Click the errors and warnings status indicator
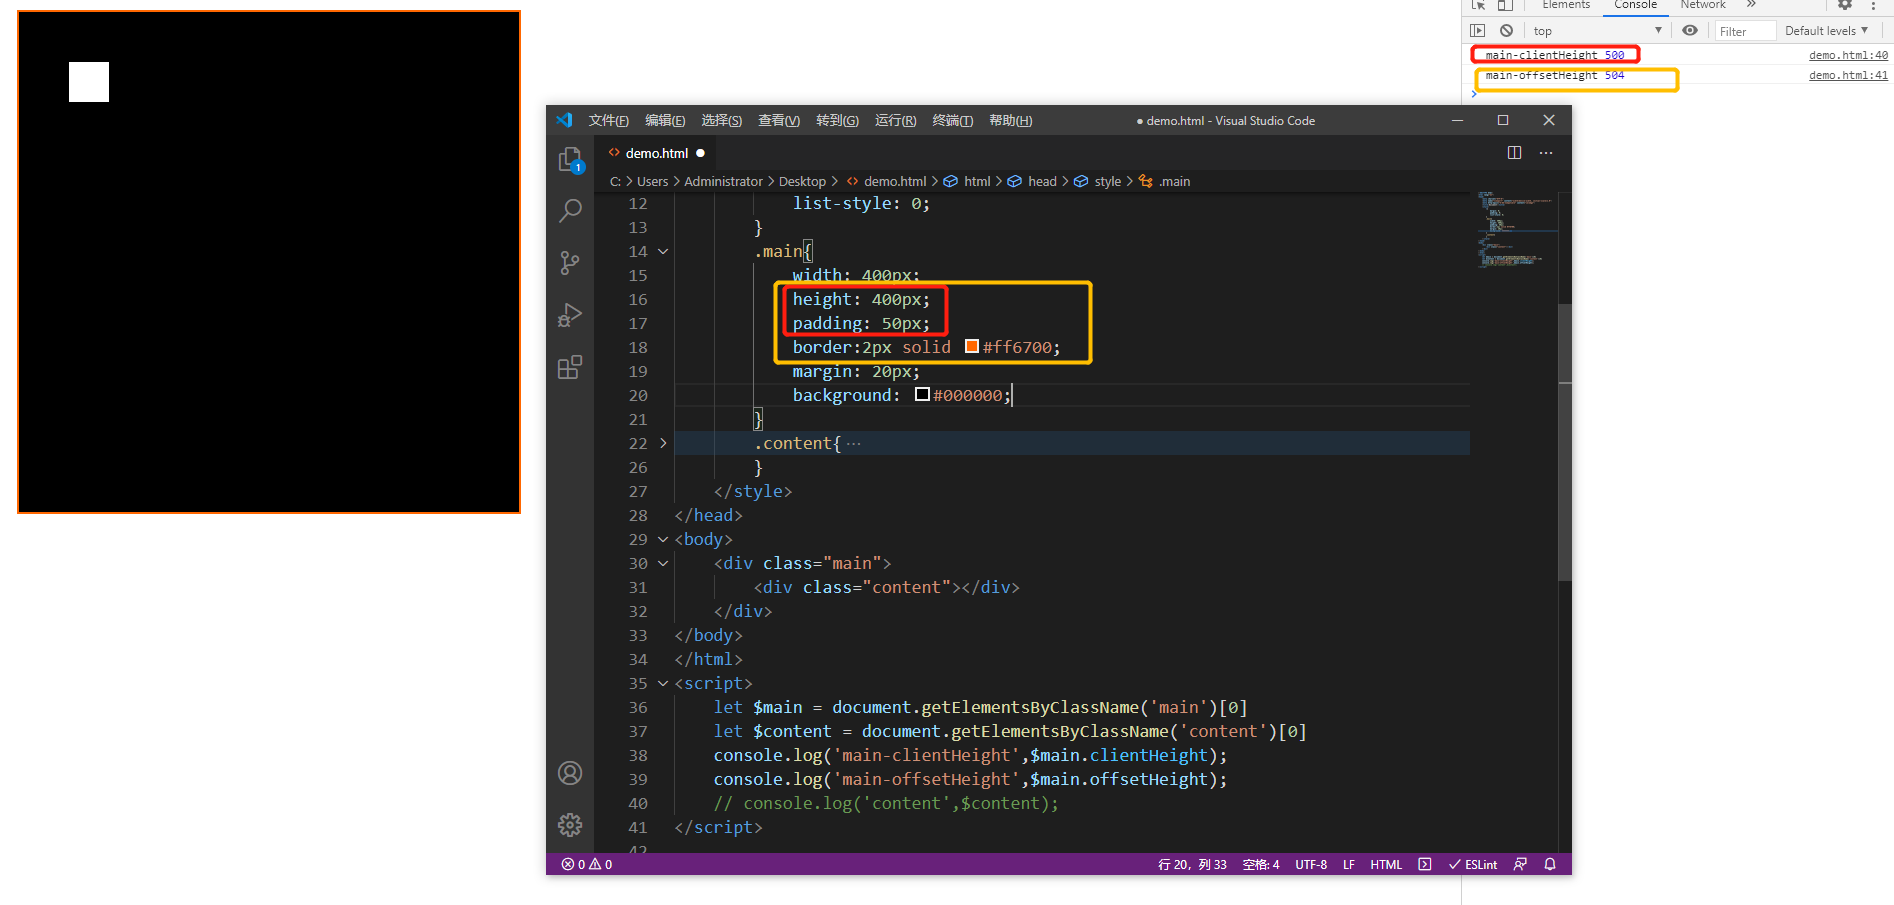This screenshot has height=905, width=1894. 587,864
